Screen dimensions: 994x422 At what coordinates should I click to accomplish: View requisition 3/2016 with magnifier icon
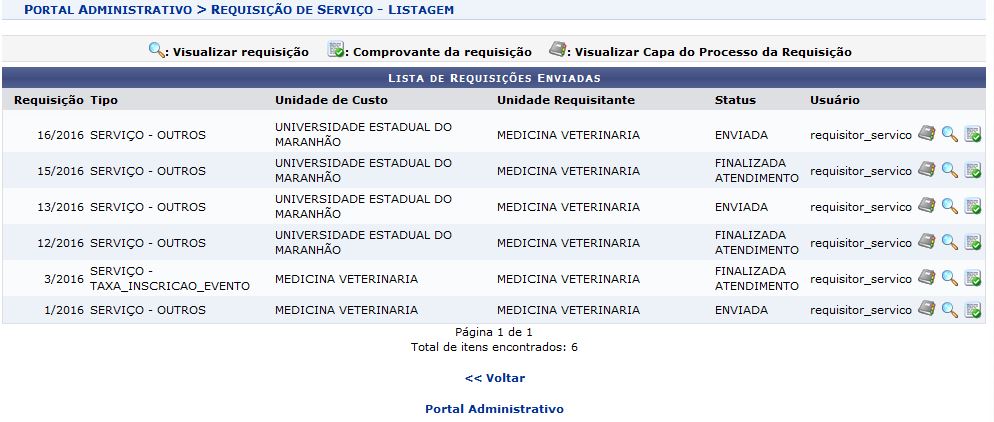949,279
